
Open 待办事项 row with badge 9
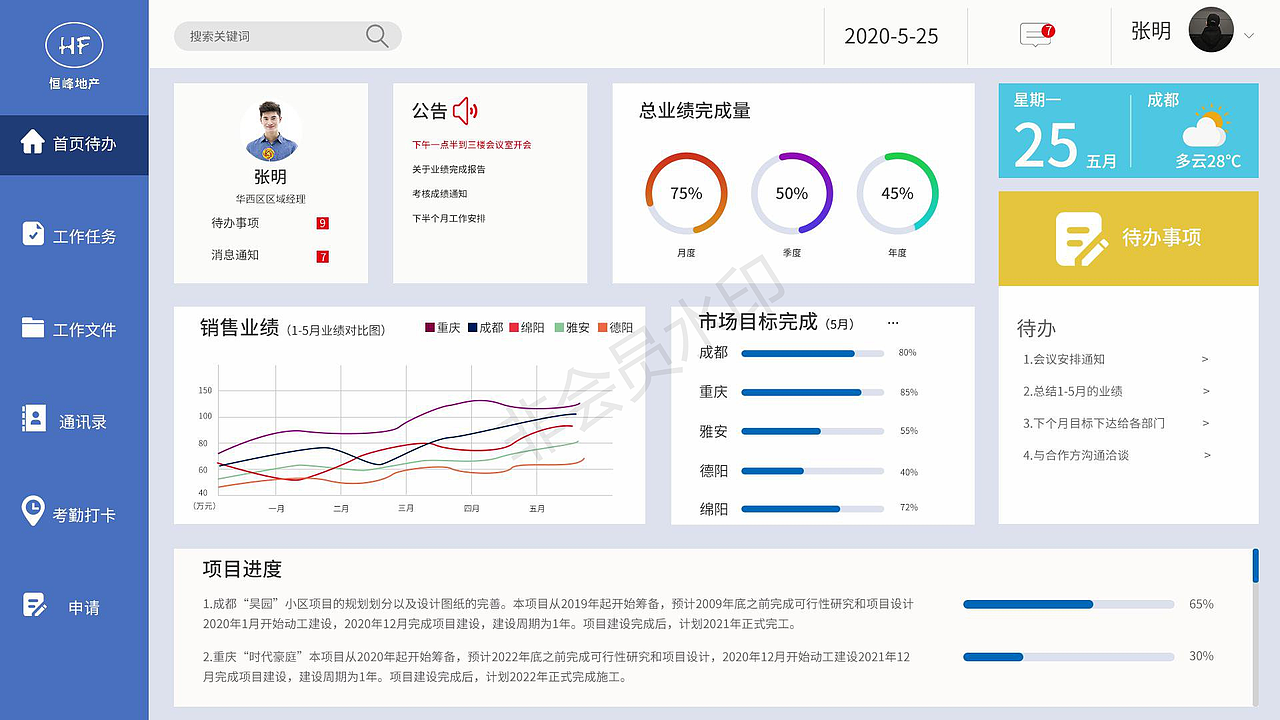[x=270, y=223]
